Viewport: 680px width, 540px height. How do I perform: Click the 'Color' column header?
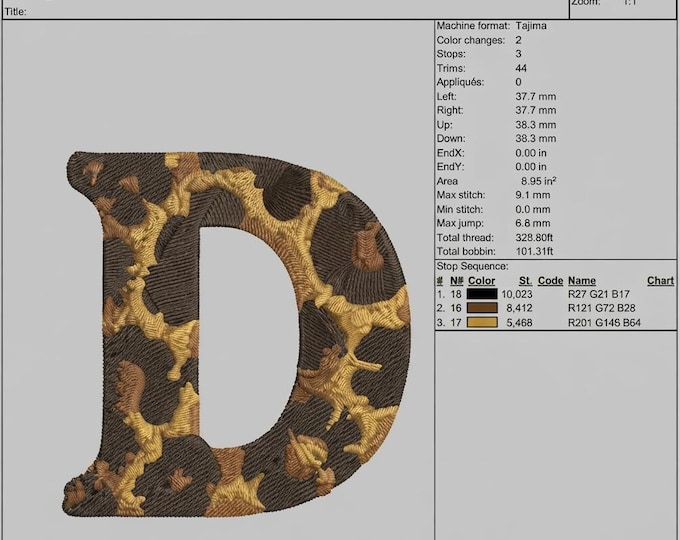(x=481, y=281)
